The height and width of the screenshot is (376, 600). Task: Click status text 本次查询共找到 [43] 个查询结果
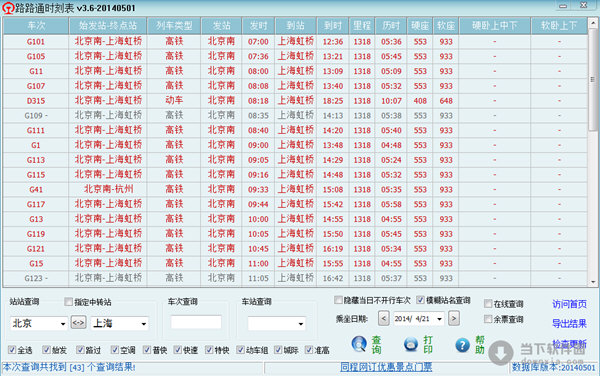point(69,367)
